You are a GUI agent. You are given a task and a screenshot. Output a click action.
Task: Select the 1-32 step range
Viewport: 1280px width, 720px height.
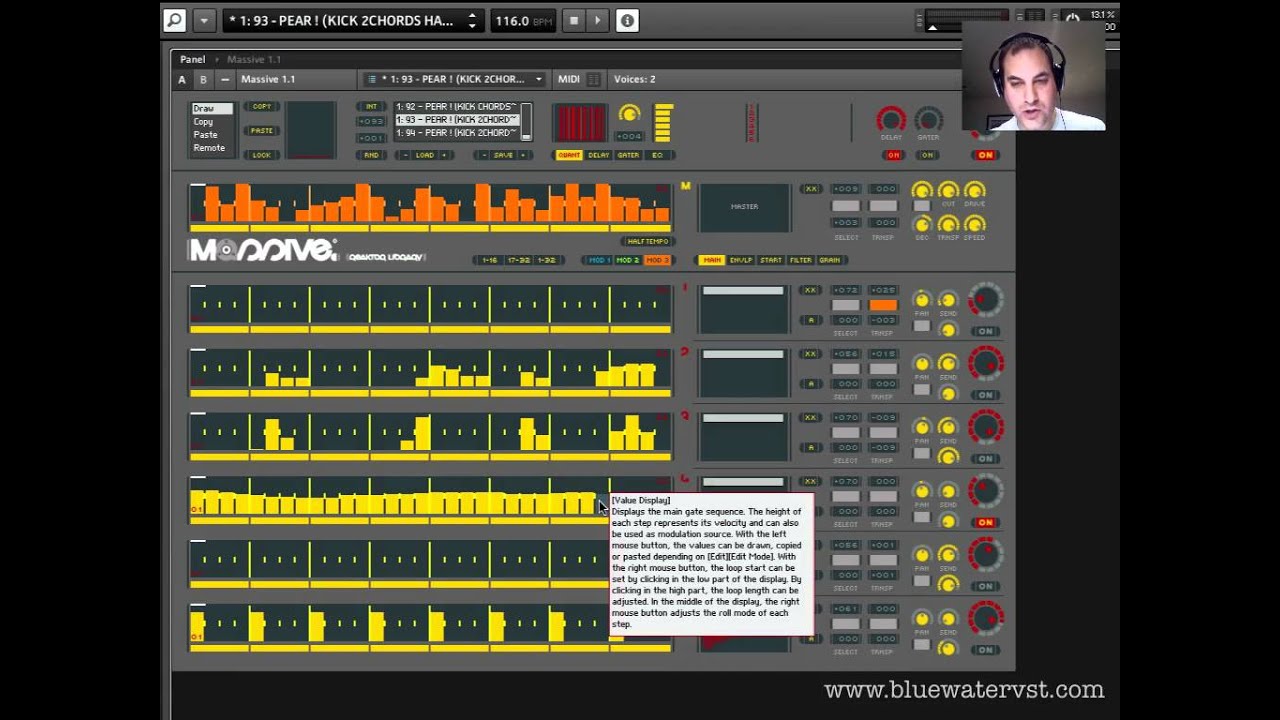point(546,260)
